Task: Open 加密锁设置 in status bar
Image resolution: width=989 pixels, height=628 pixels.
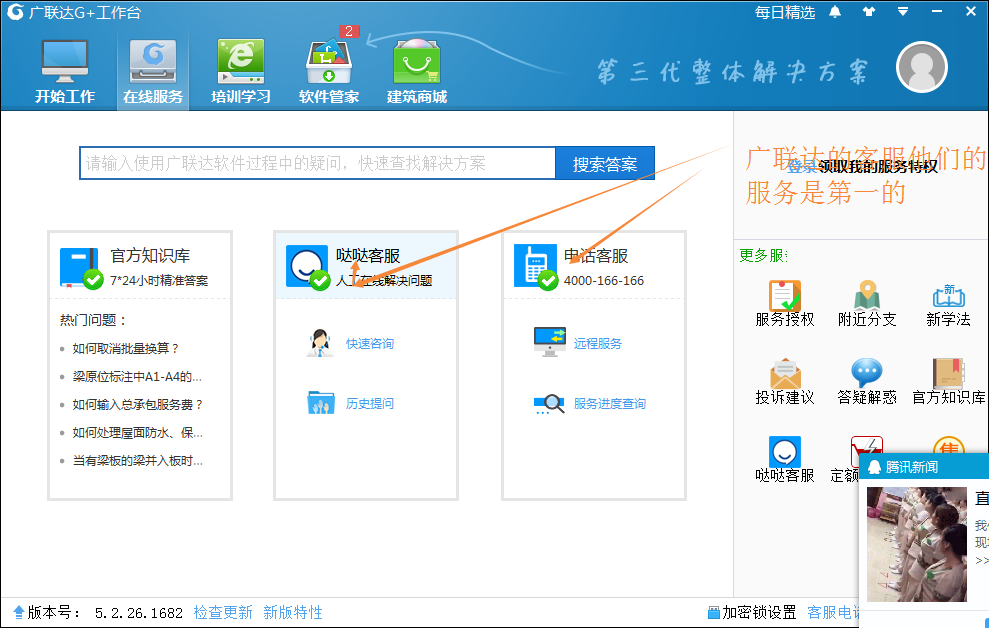Action: click(752, 612)
